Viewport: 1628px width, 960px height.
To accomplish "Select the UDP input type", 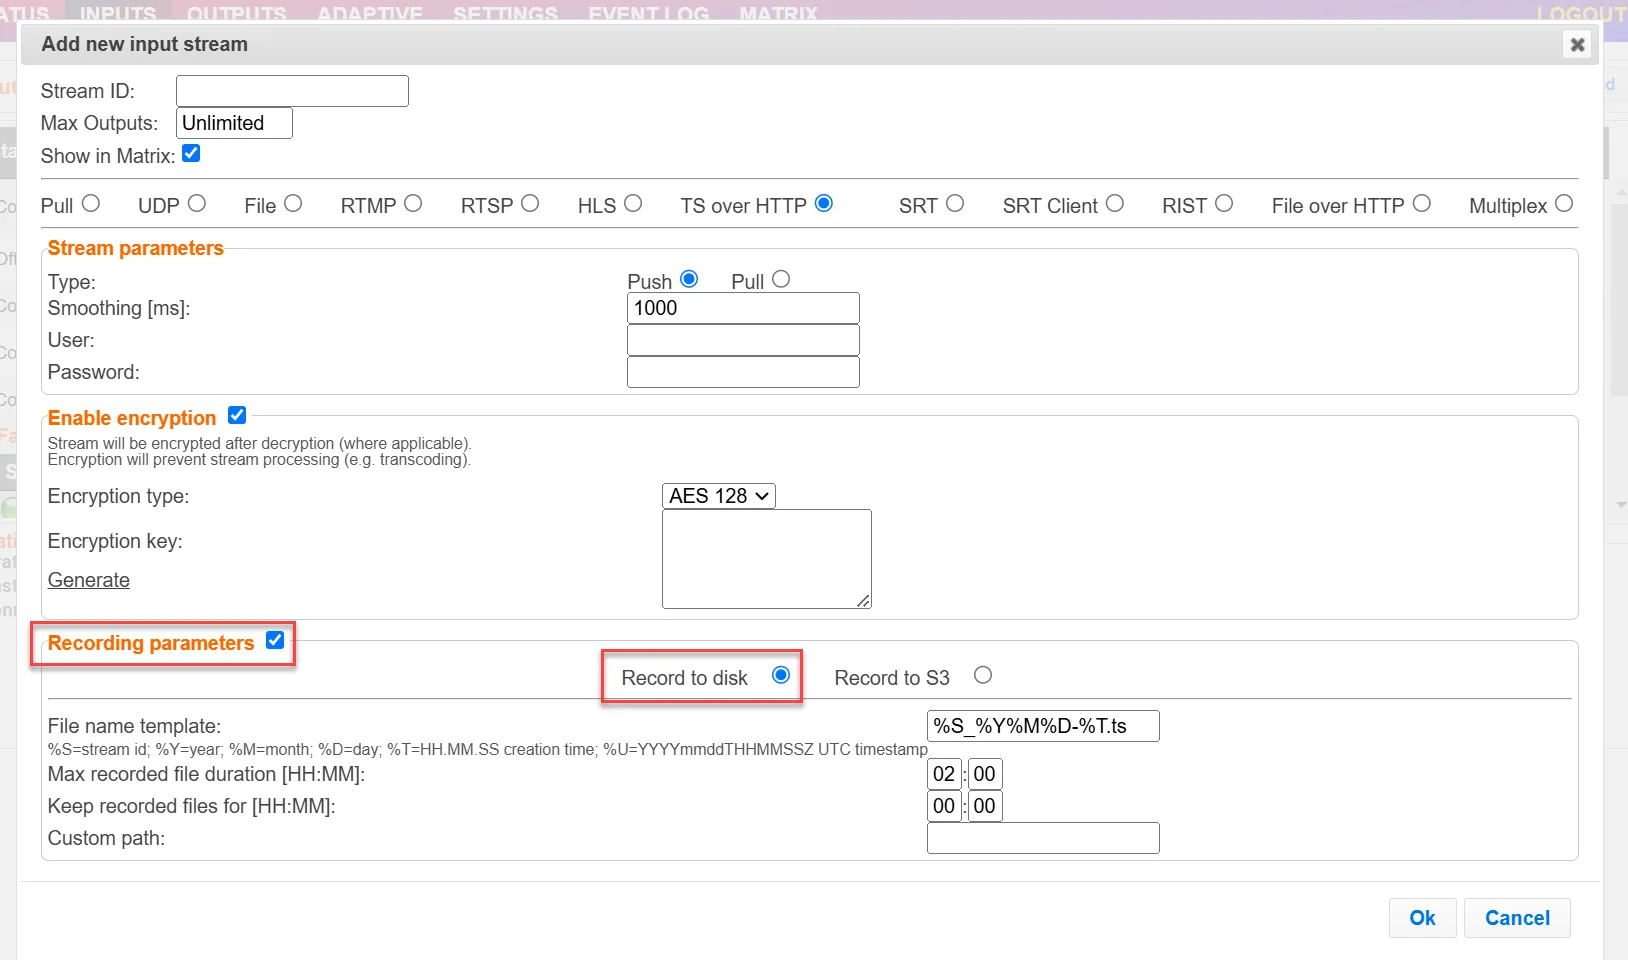I will pos(197,204).
